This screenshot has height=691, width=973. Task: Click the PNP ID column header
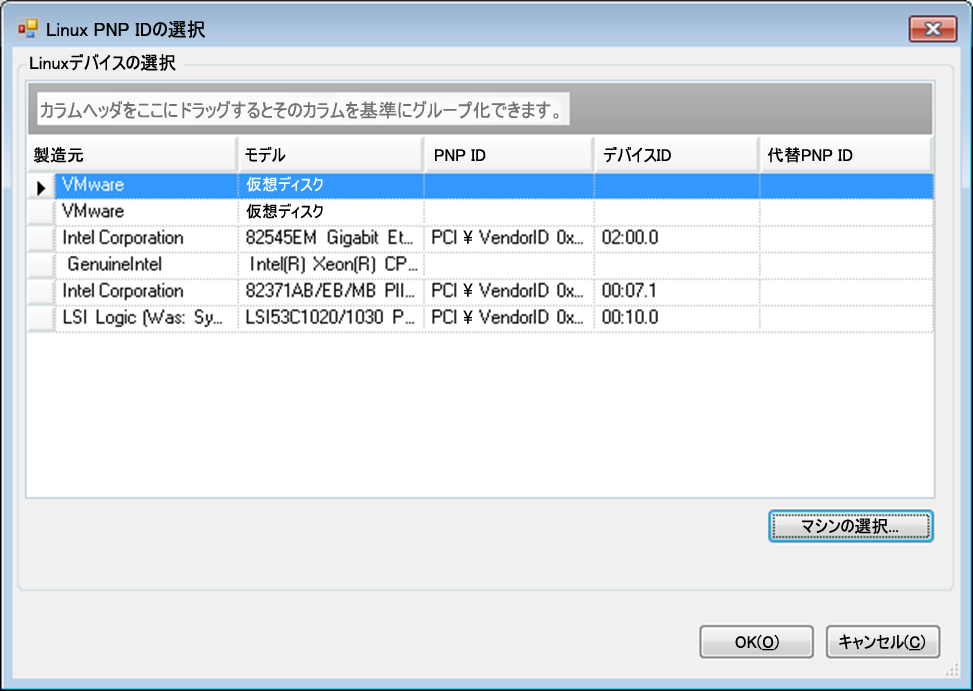click(508, 155)
